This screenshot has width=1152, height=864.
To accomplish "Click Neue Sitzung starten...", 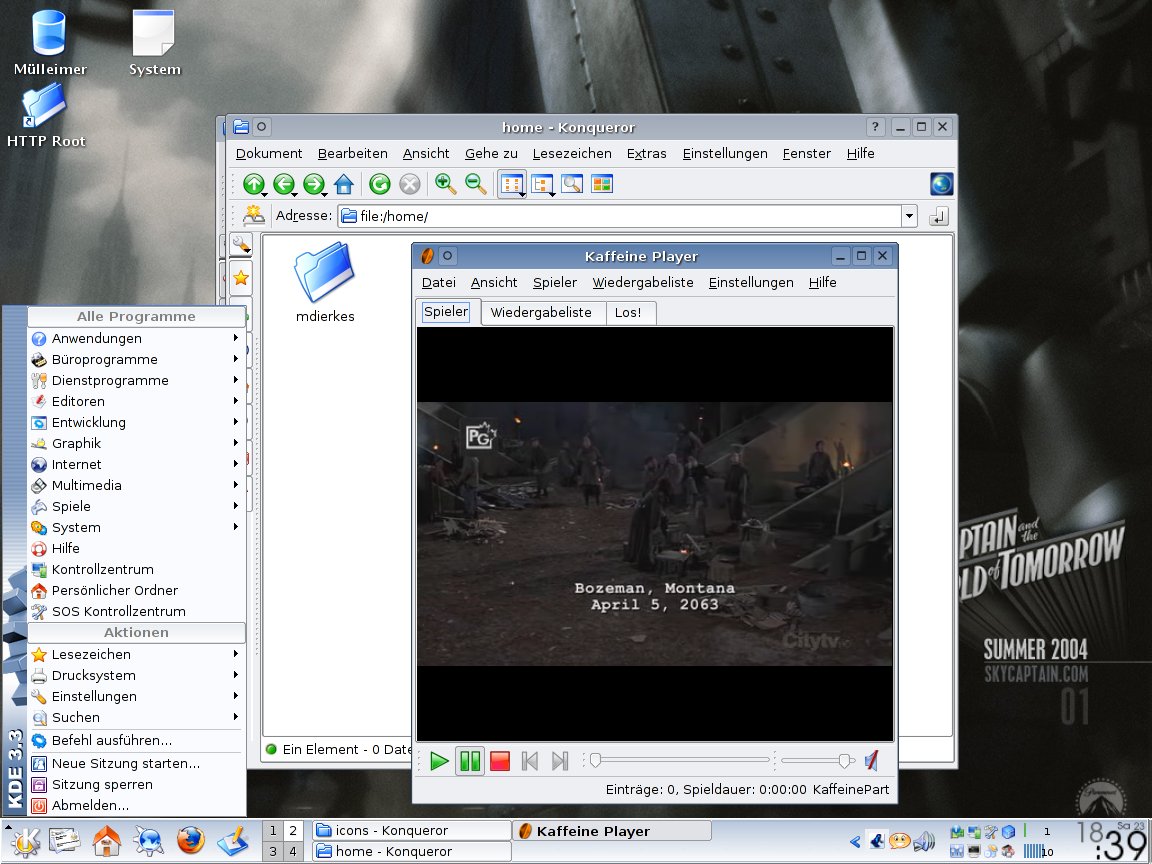I will (x=136, y=763).
